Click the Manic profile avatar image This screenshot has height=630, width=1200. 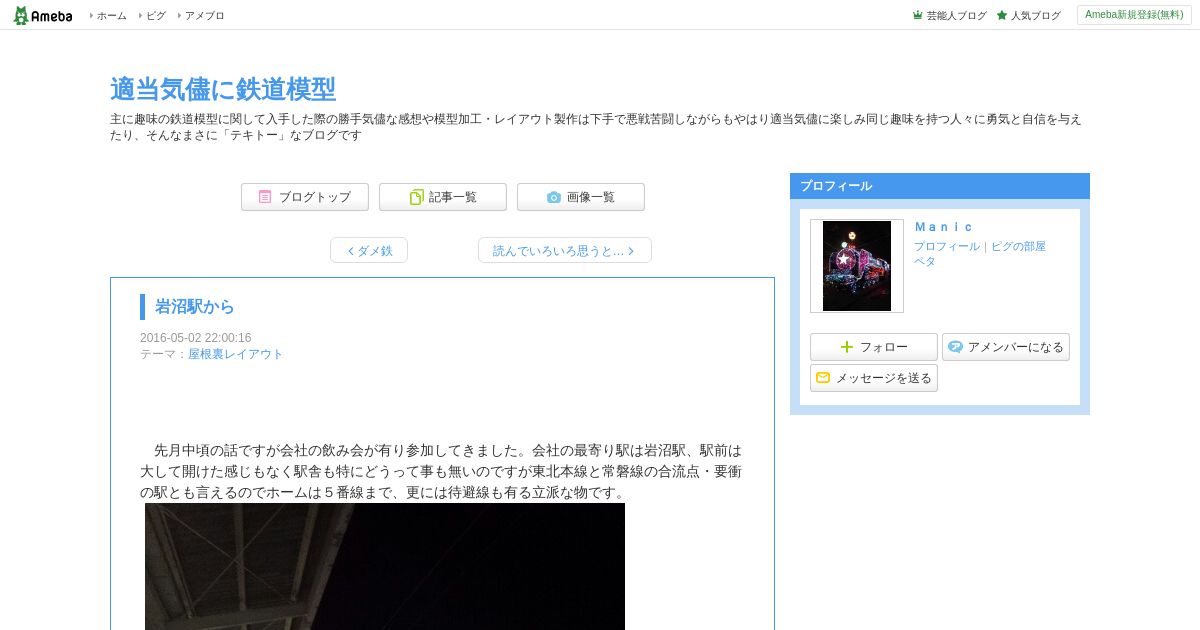click(857, 266)
